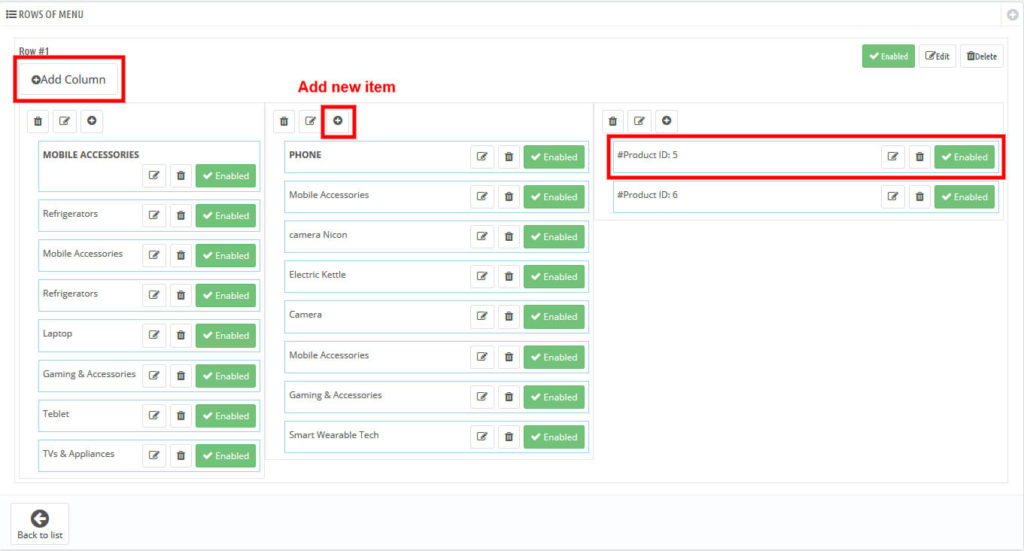
Task: Add new item to PHONE column
Action: [338, 121]
